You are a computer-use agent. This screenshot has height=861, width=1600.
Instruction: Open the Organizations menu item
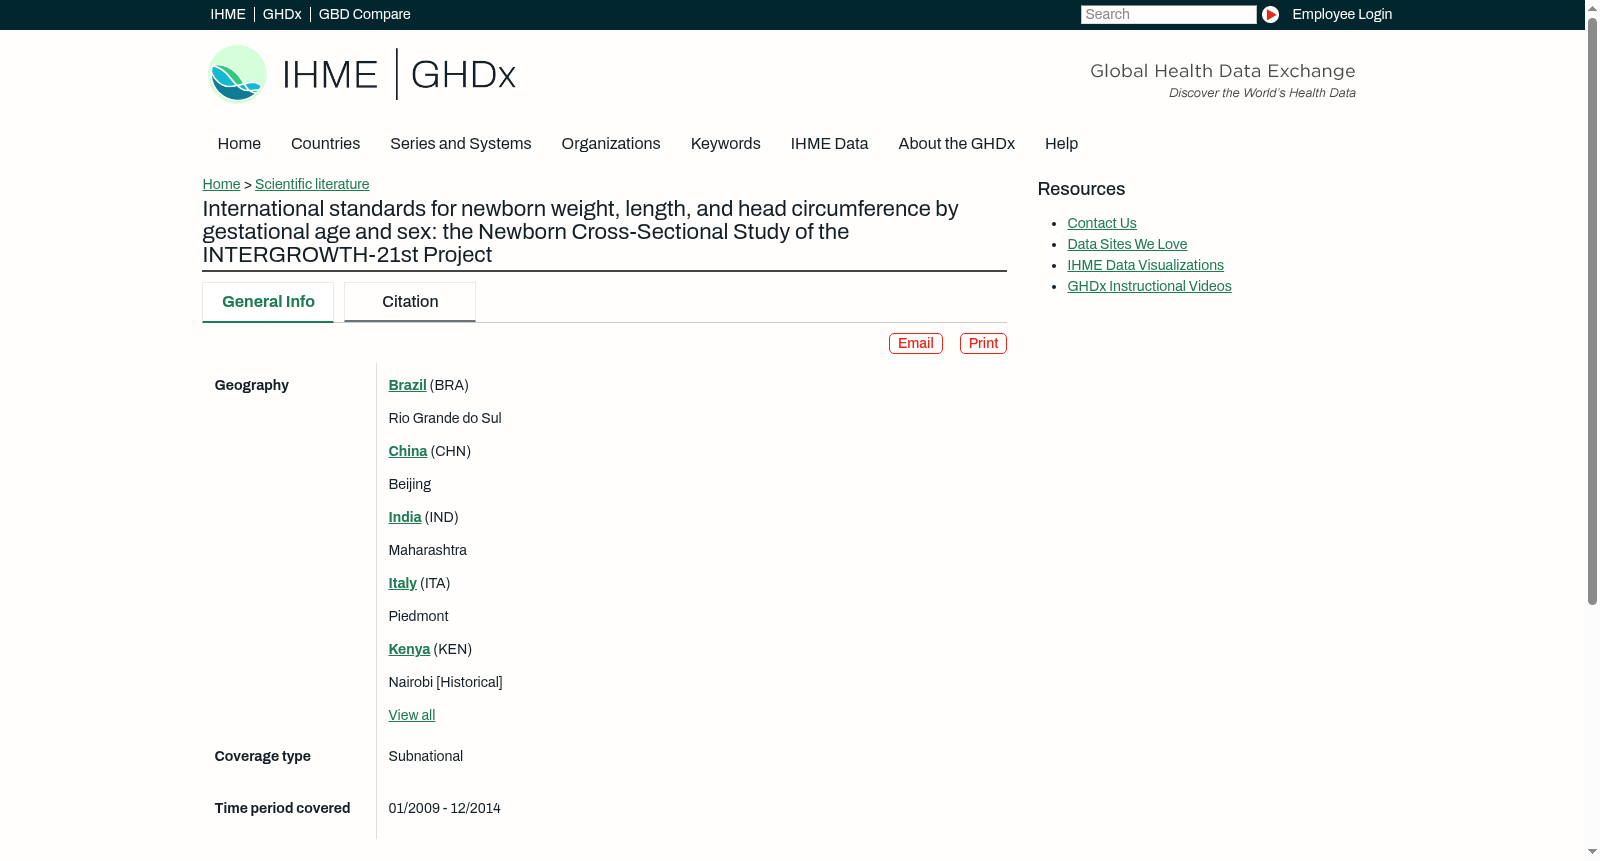tap(611, 144)
